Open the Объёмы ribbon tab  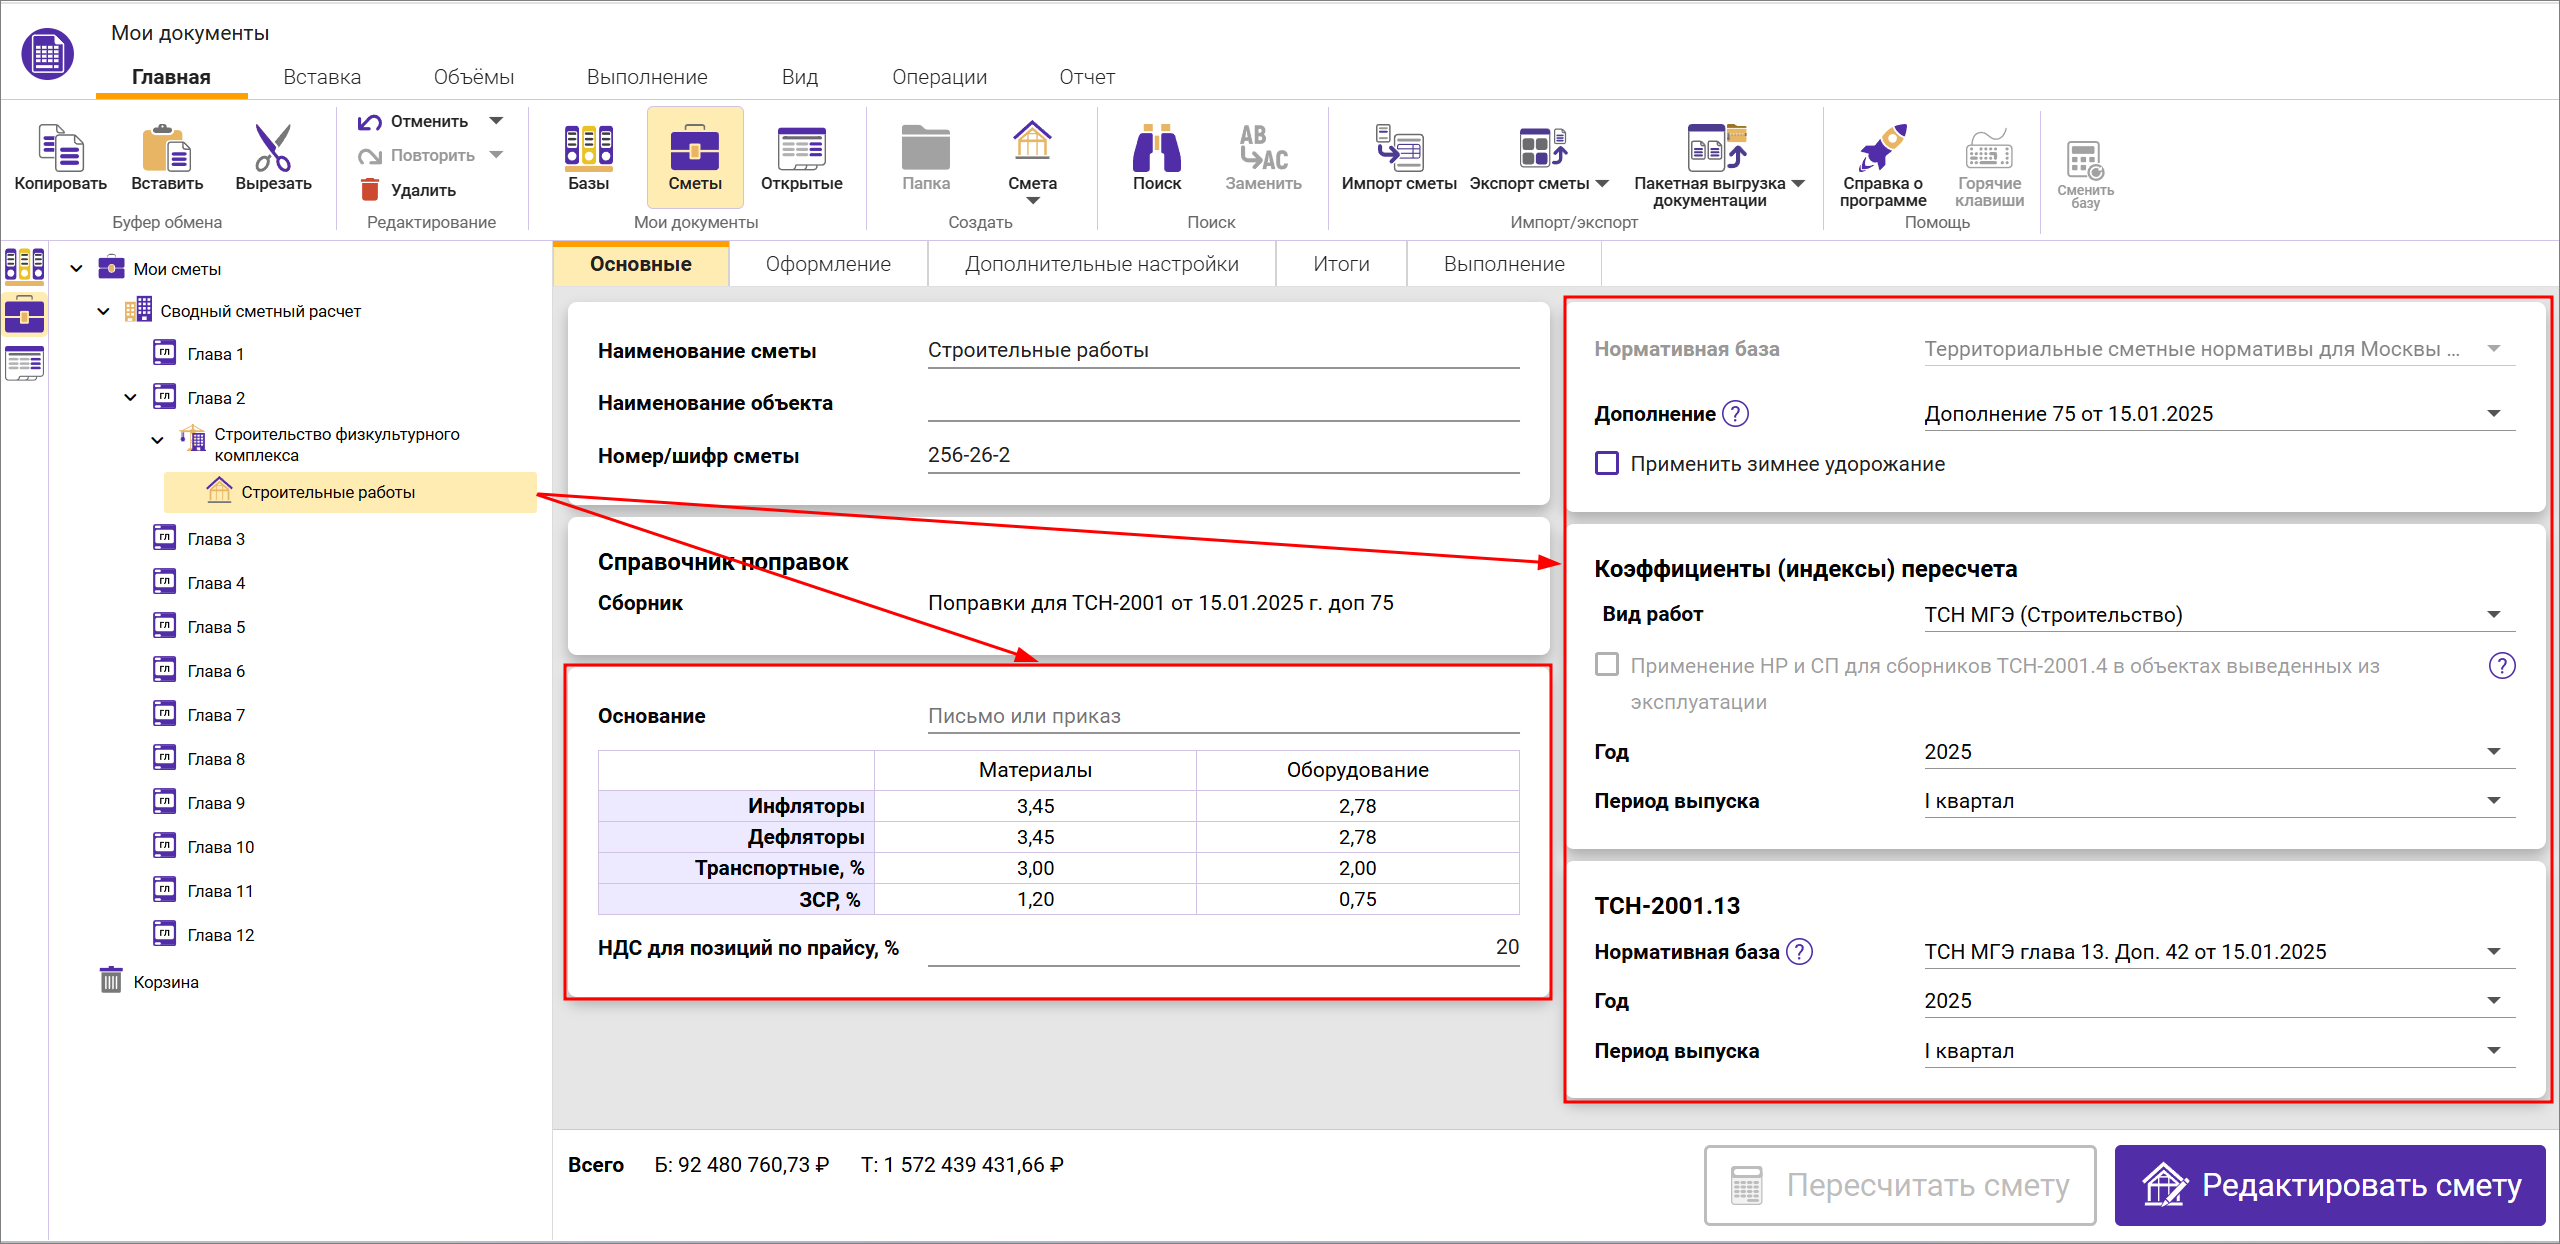(x=473, y=77)
